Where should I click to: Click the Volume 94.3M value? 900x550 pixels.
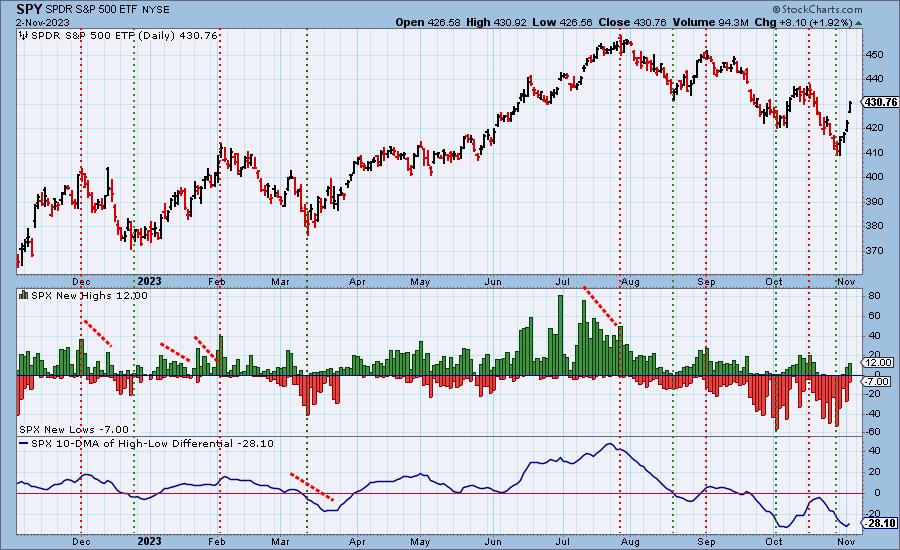(711, 22)
